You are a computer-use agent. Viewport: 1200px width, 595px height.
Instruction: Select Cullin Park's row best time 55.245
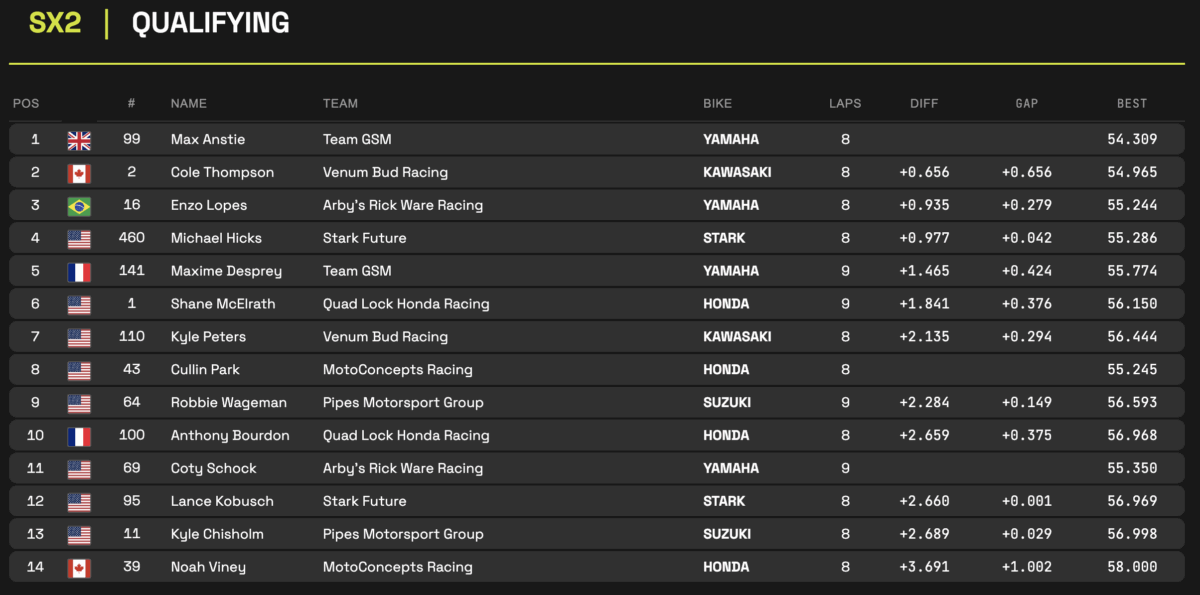click(x=1132, y=370)
